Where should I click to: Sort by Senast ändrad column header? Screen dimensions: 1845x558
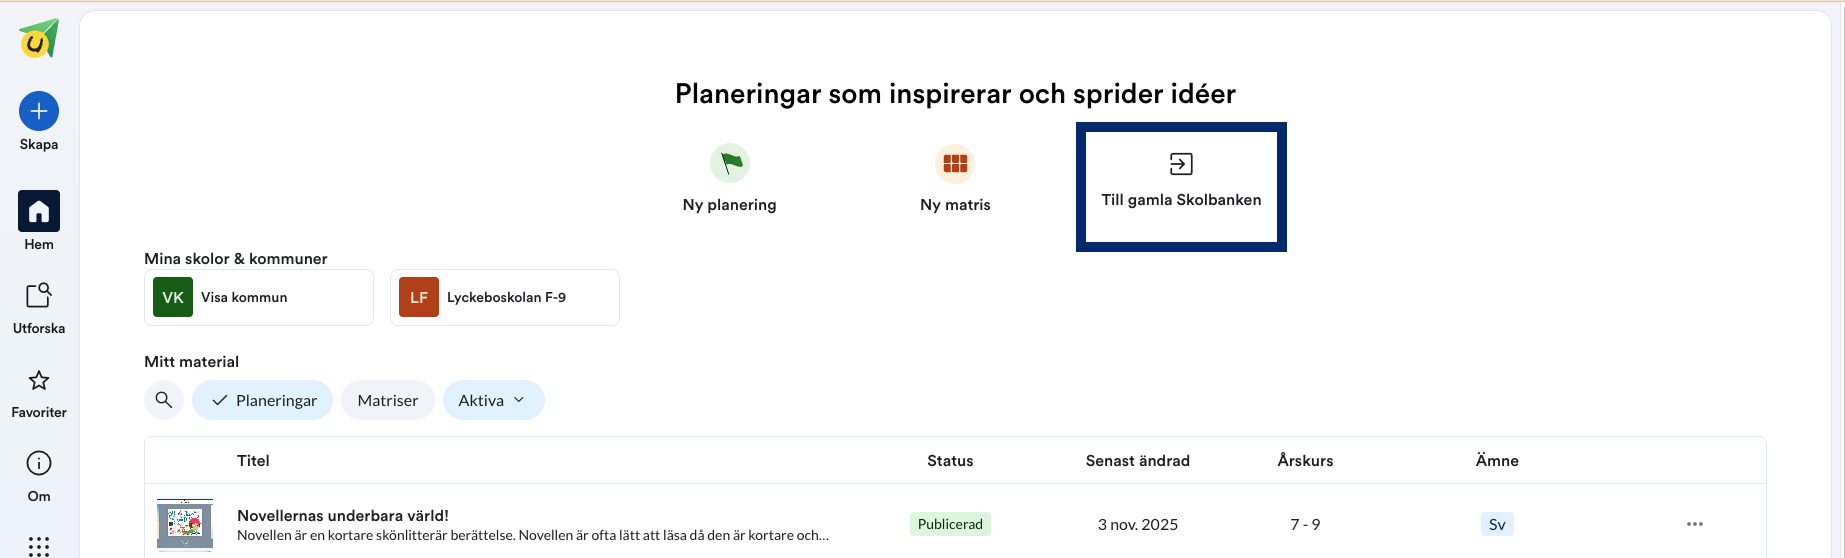click(x=1138, y=461)
